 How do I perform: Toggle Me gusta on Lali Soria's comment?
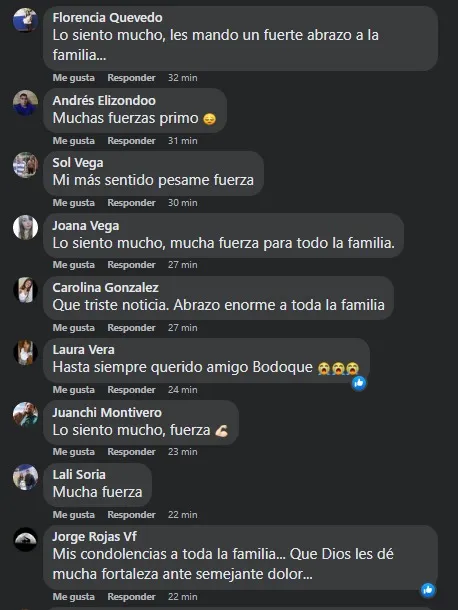point(74,515)
